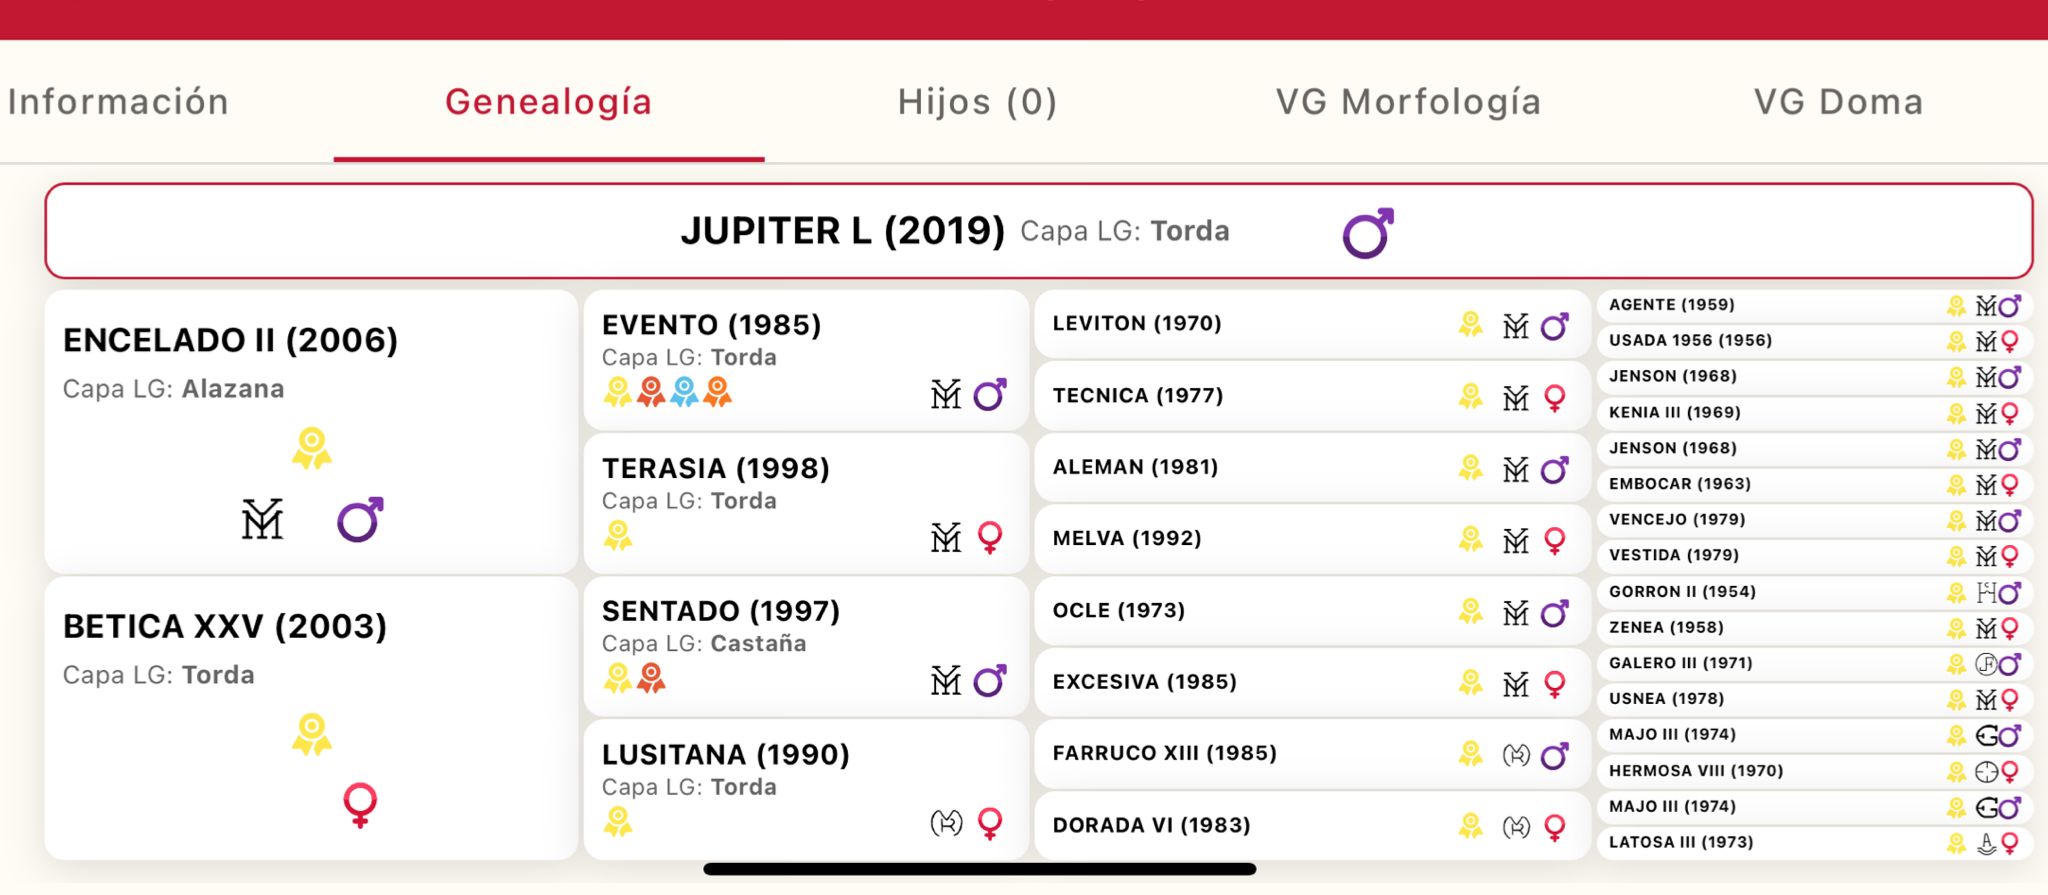Click the brand icon next to GORRON II
The image size is (2048, 895).
point(1986,593)
